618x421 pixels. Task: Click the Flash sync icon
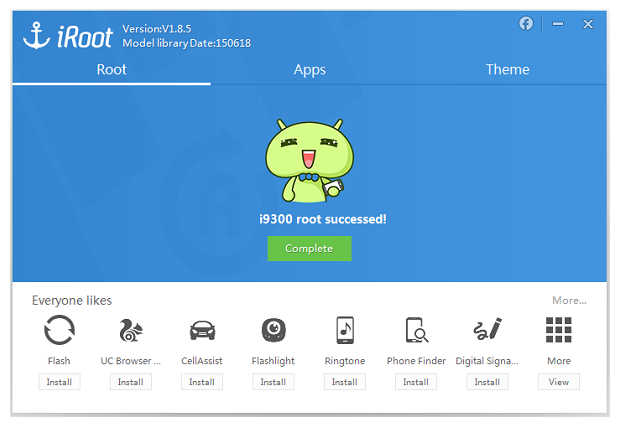tap(59, 330)
